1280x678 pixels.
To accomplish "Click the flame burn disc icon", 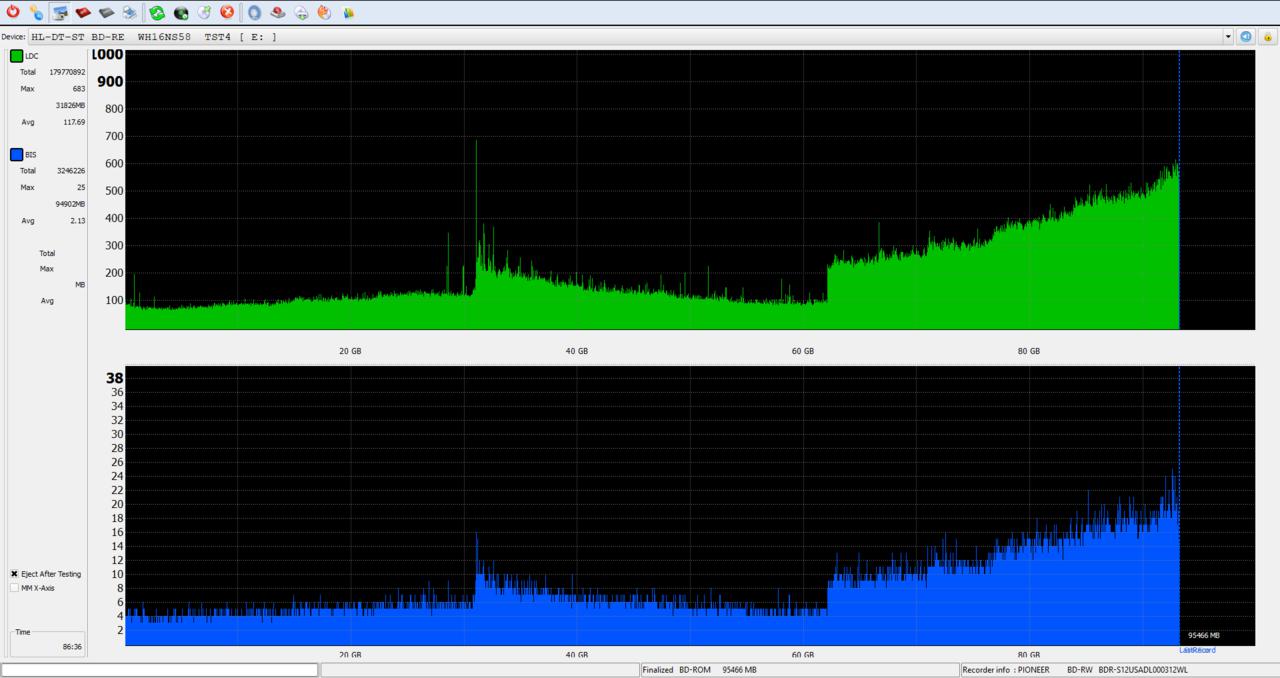I will tap(324, 12).
